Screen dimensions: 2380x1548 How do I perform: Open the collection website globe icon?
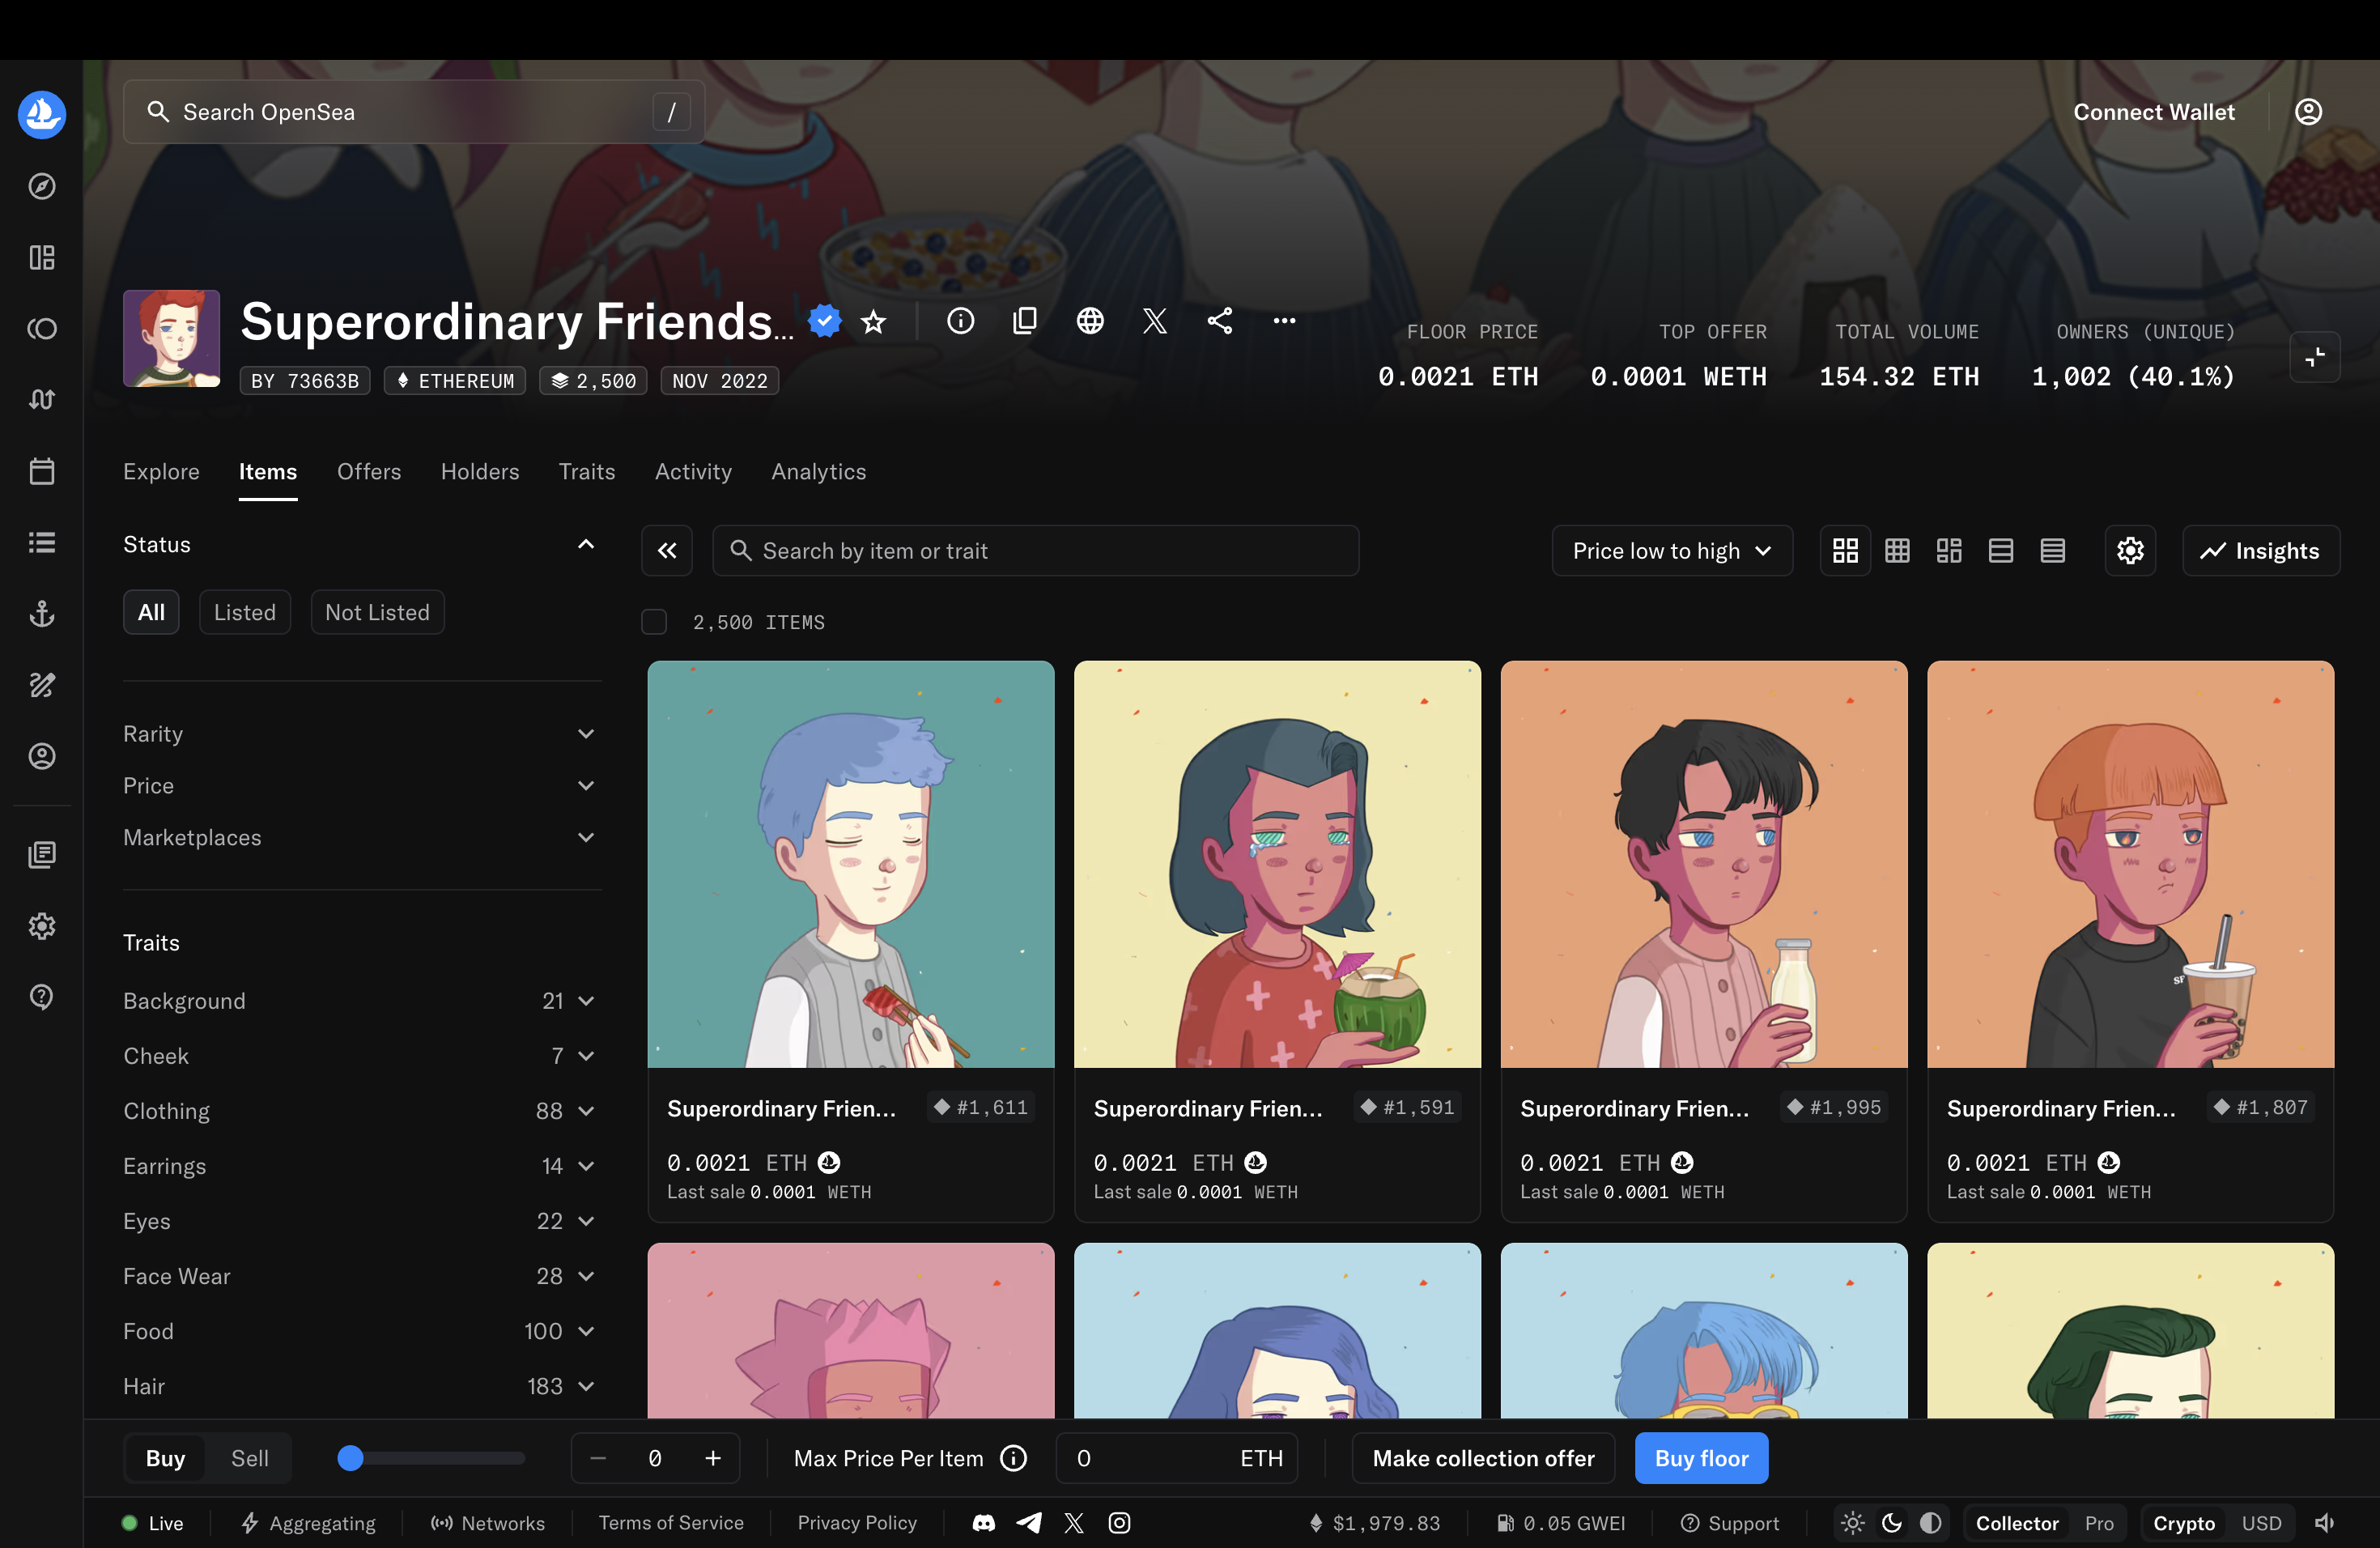click(1090, 321)
